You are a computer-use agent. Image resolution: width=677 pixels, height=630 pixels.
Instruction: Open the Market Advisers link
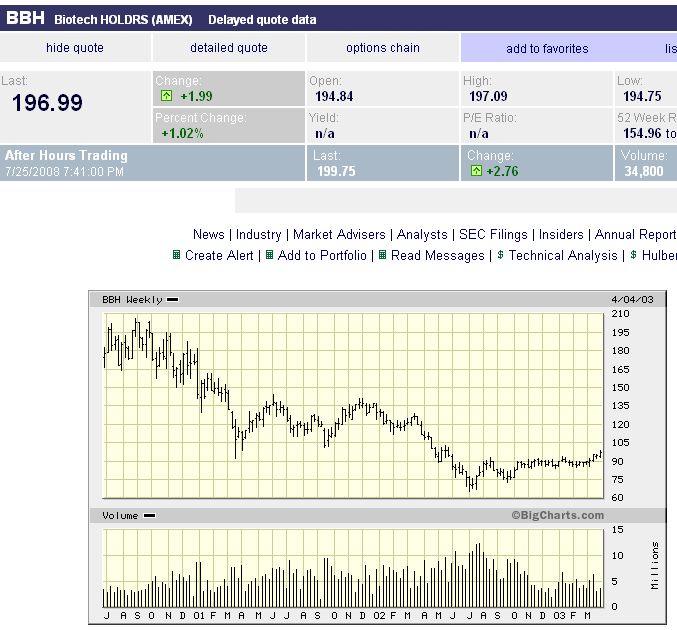[340, 235]
